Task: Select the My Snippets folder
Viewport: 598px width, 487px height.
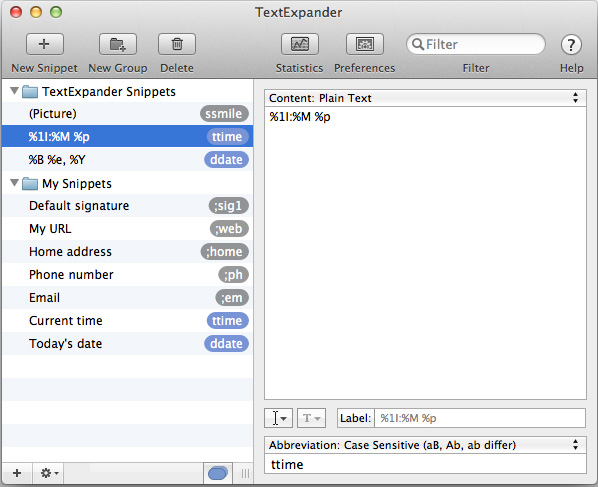Action: 67,183
